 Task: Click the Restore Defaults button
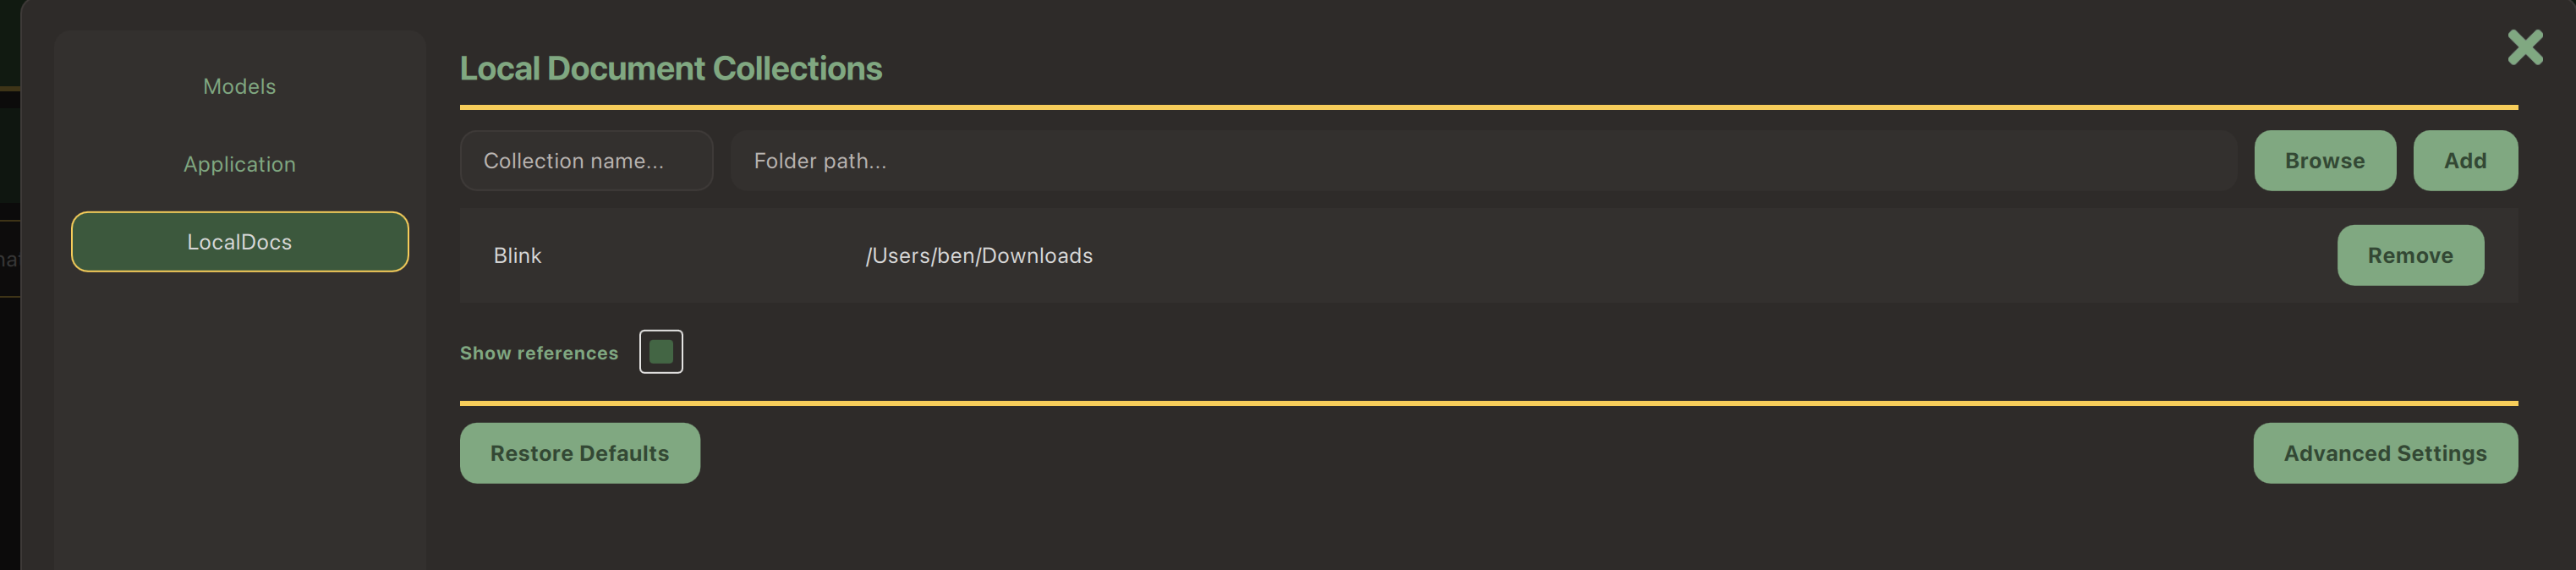click(579, 452)
